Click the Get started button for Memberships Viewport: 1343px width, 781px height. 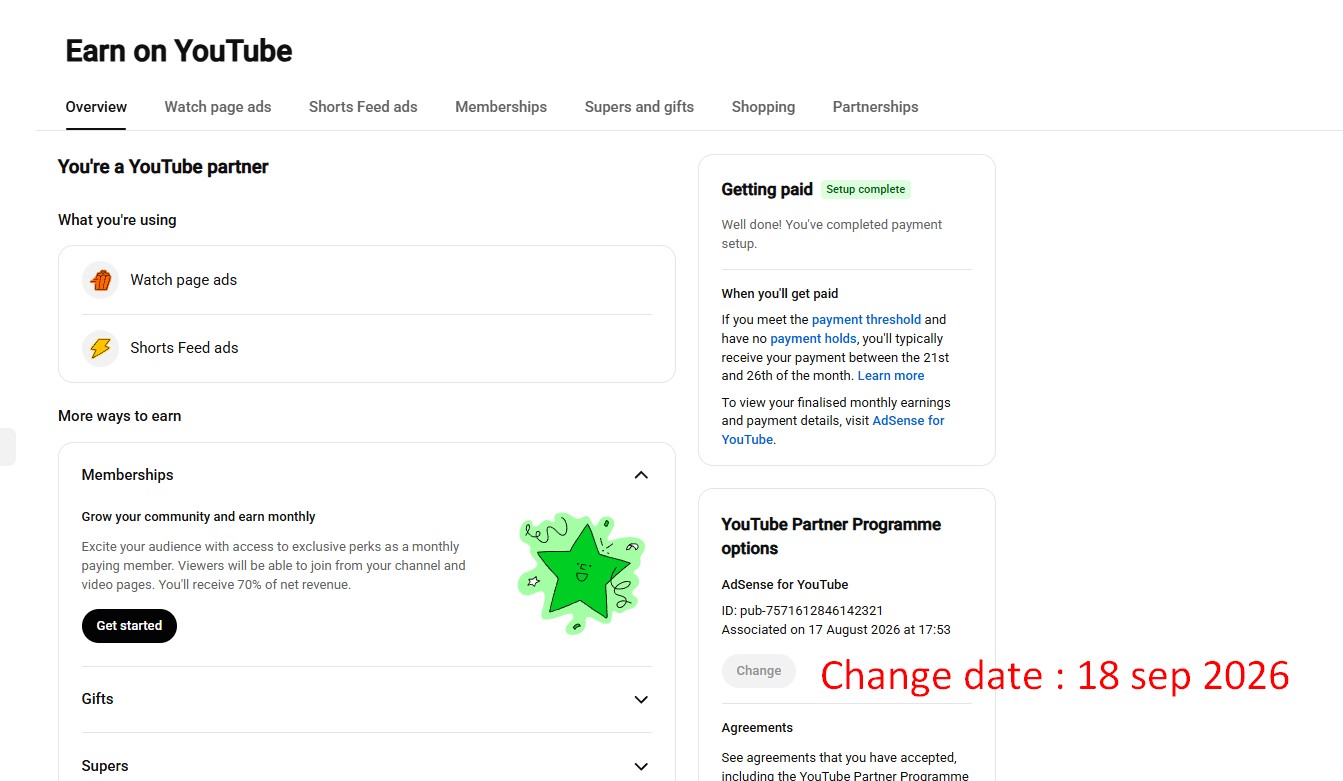pyautogui.click(x=129, y=626)
